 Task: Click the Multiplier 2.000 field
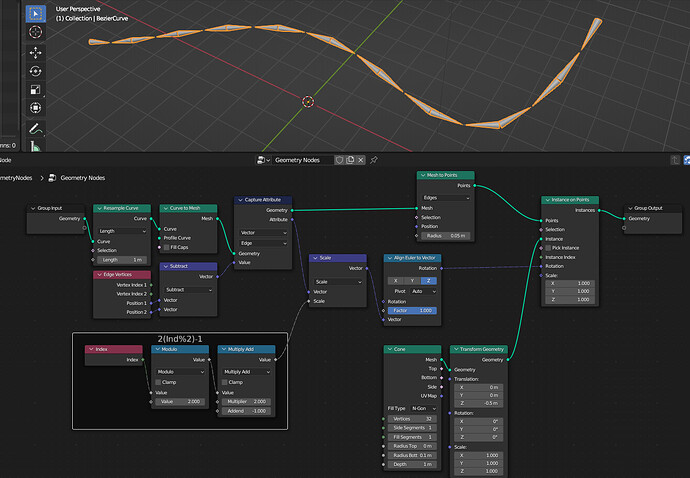(246, 401)
